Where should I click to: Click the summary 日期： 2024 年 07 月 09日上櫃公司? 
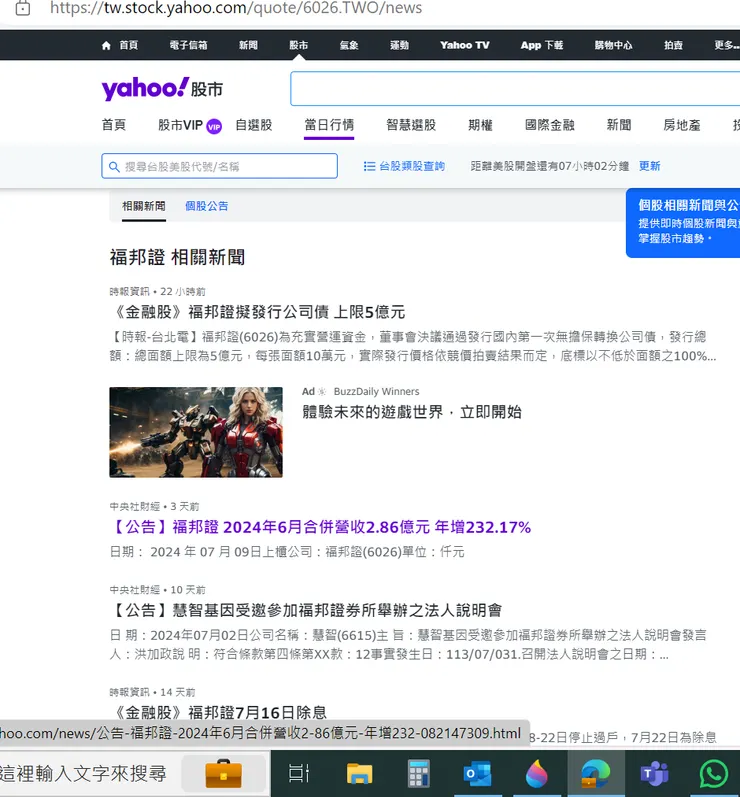point(287,551)
